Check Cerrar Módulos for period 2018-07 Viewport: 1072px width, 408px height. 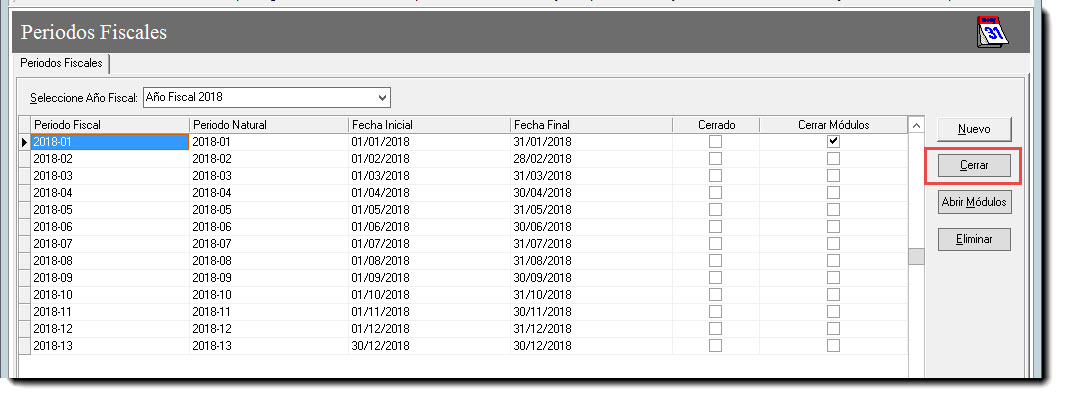833,244
